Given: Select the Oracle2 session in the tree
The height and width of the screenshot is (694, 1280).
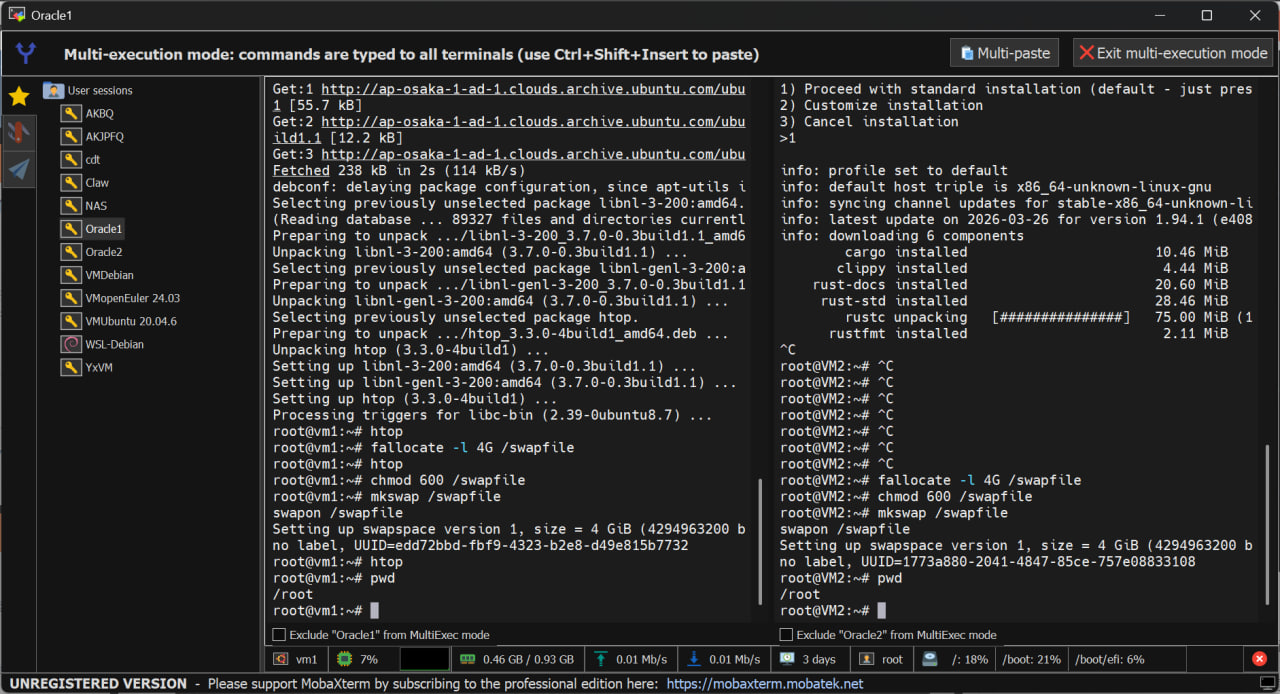Looking at the screenshot, I should click(x=103, y=252).
